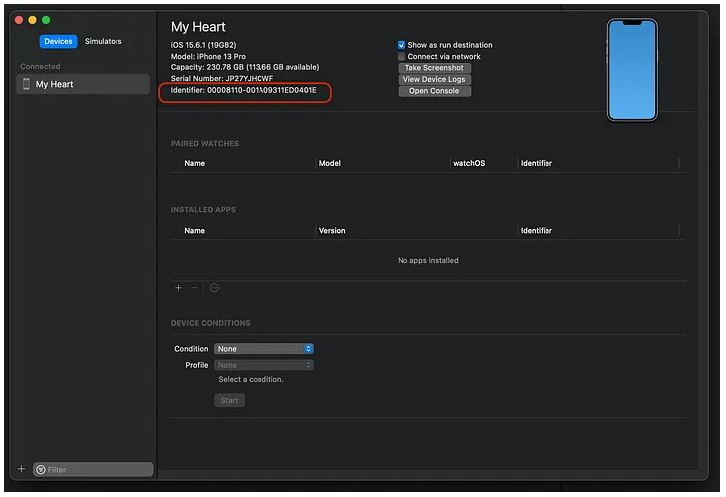
Task: Click the iPhone icon beside My Heart
Action: (26, 84)
